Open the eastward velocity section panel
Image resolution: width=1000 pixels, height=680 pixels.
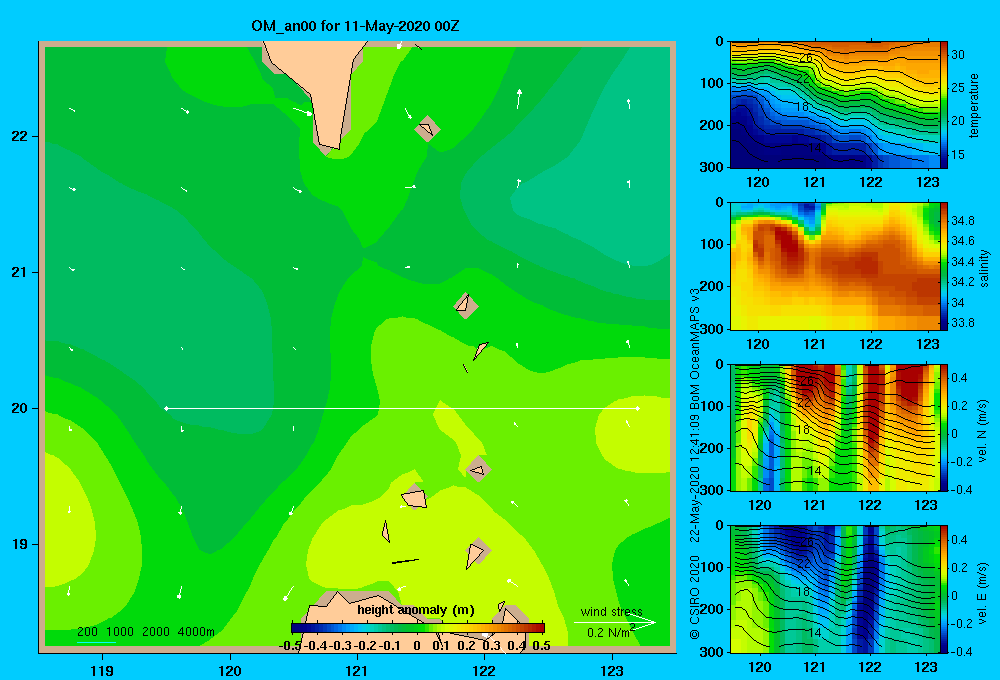(834, 589)
